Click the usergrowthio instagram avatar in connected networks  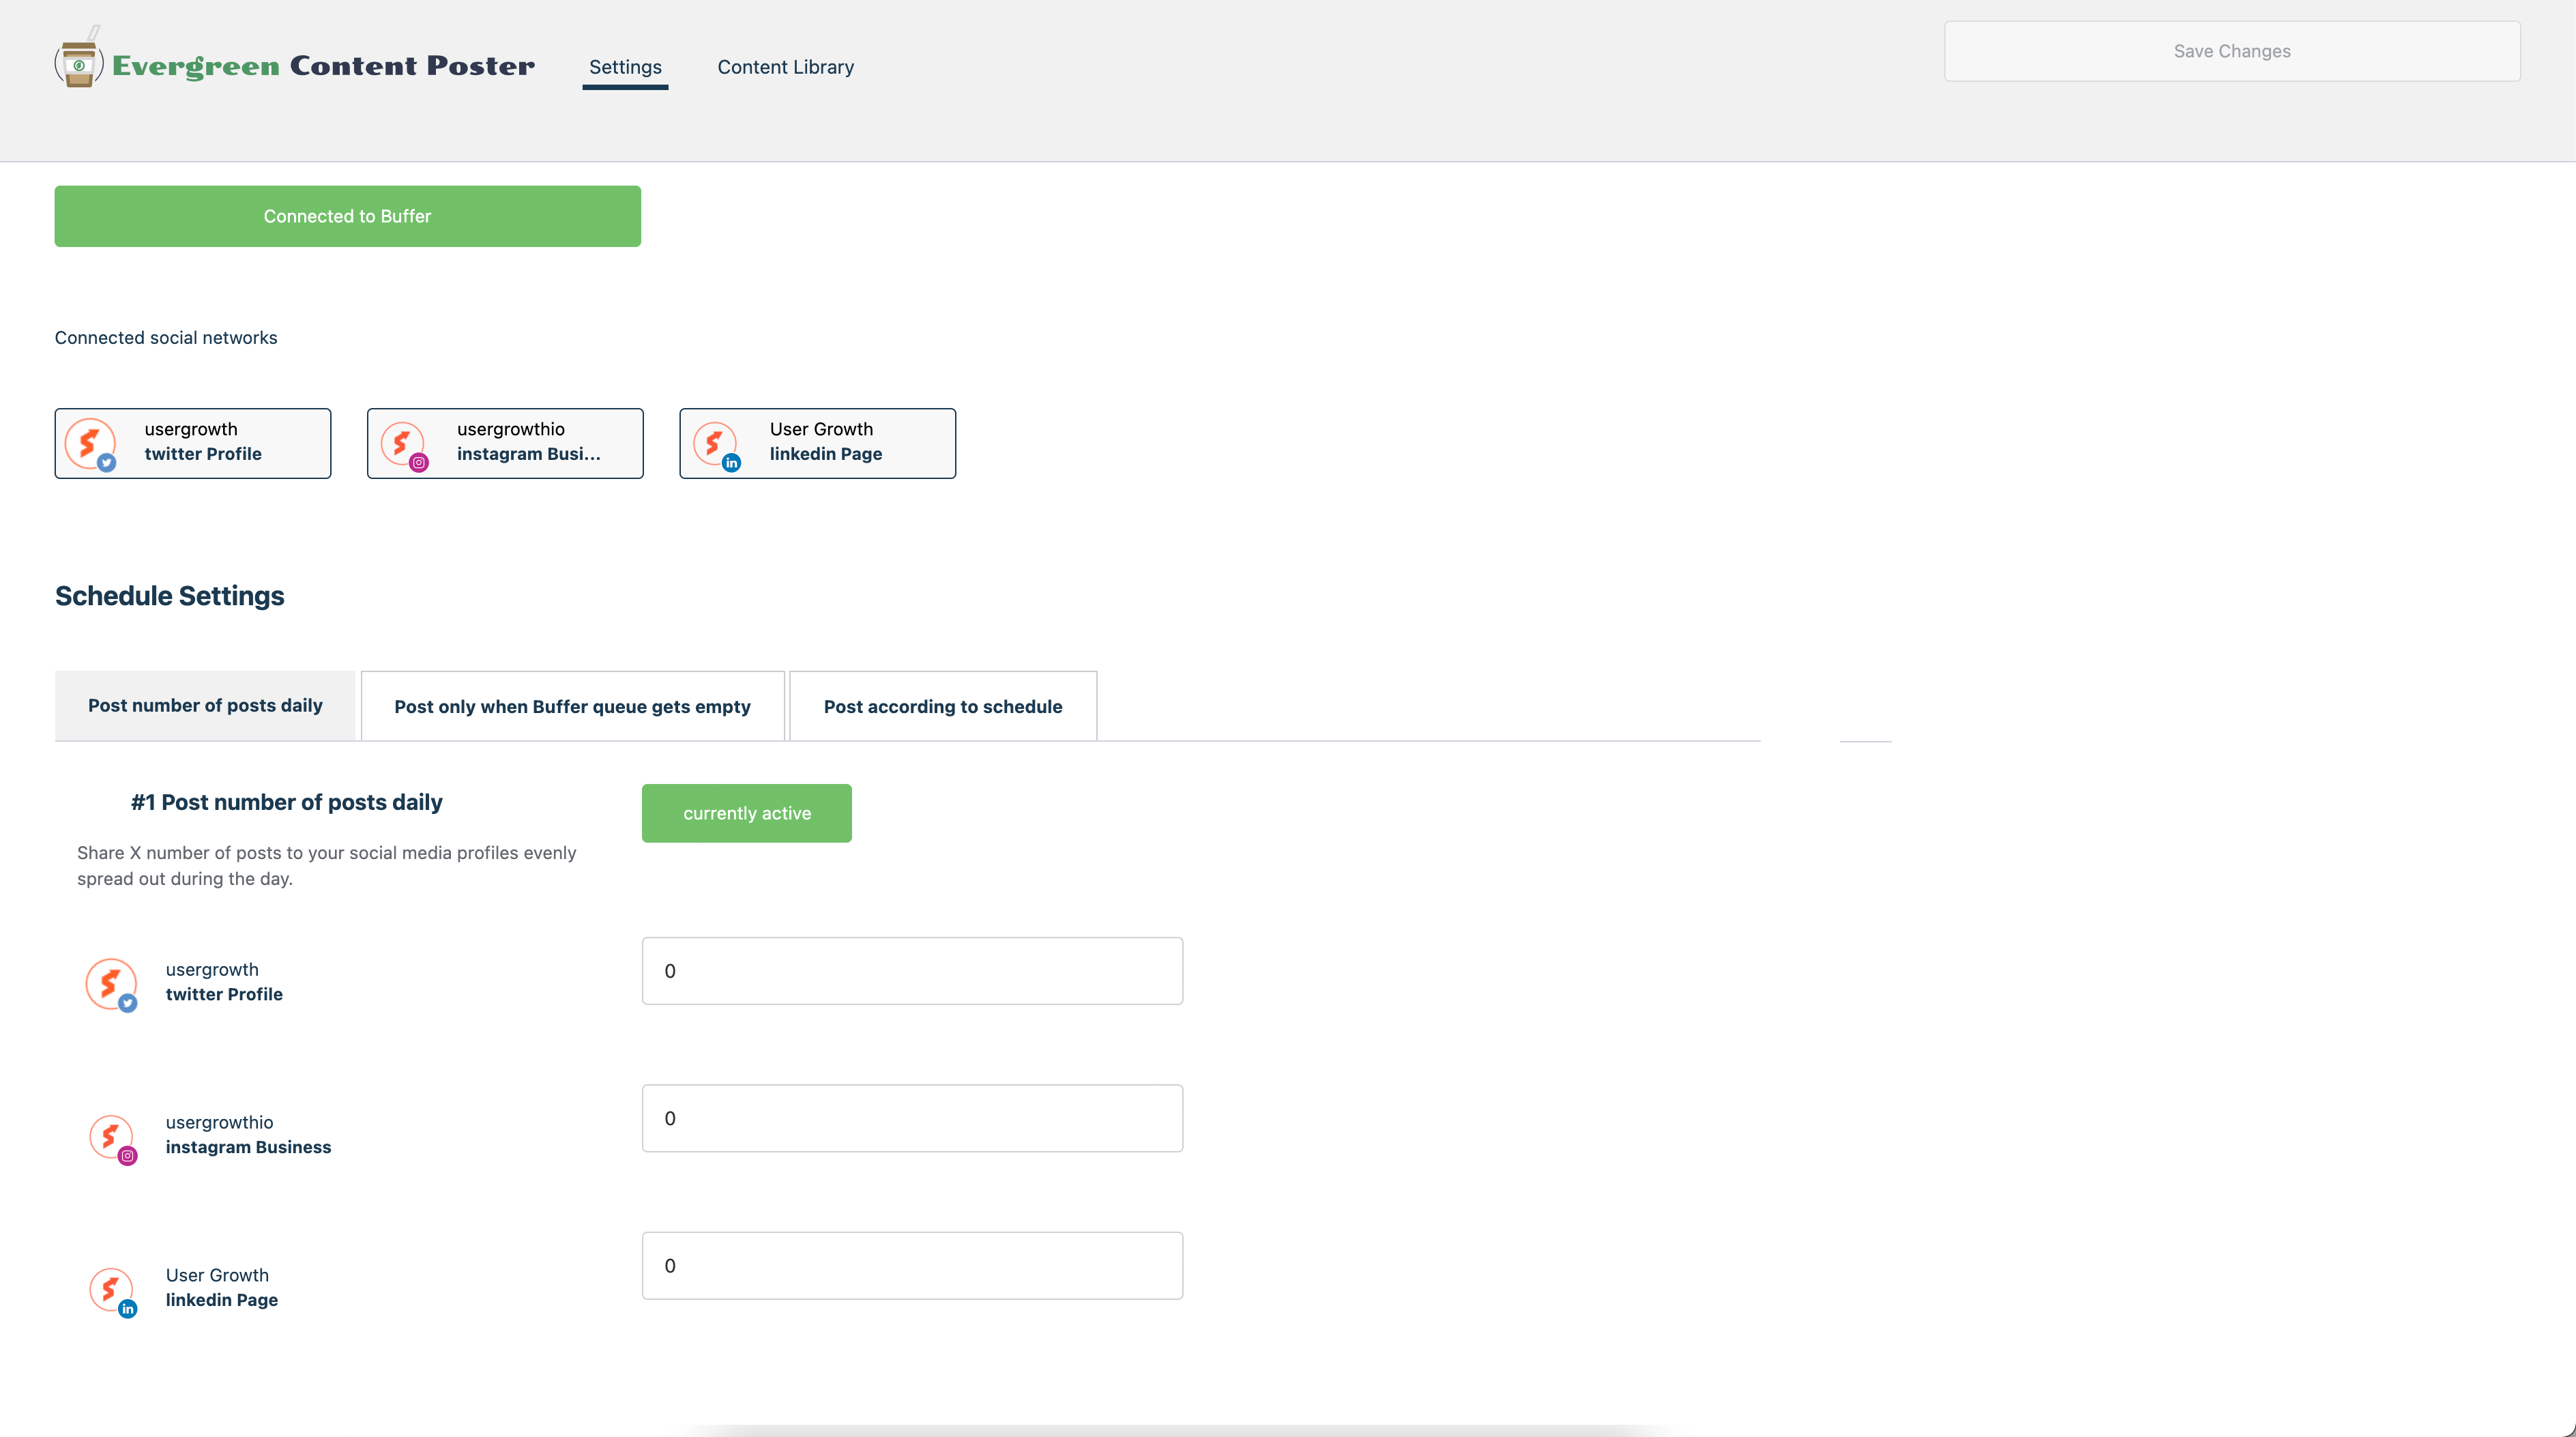click(x=403, y=443)
